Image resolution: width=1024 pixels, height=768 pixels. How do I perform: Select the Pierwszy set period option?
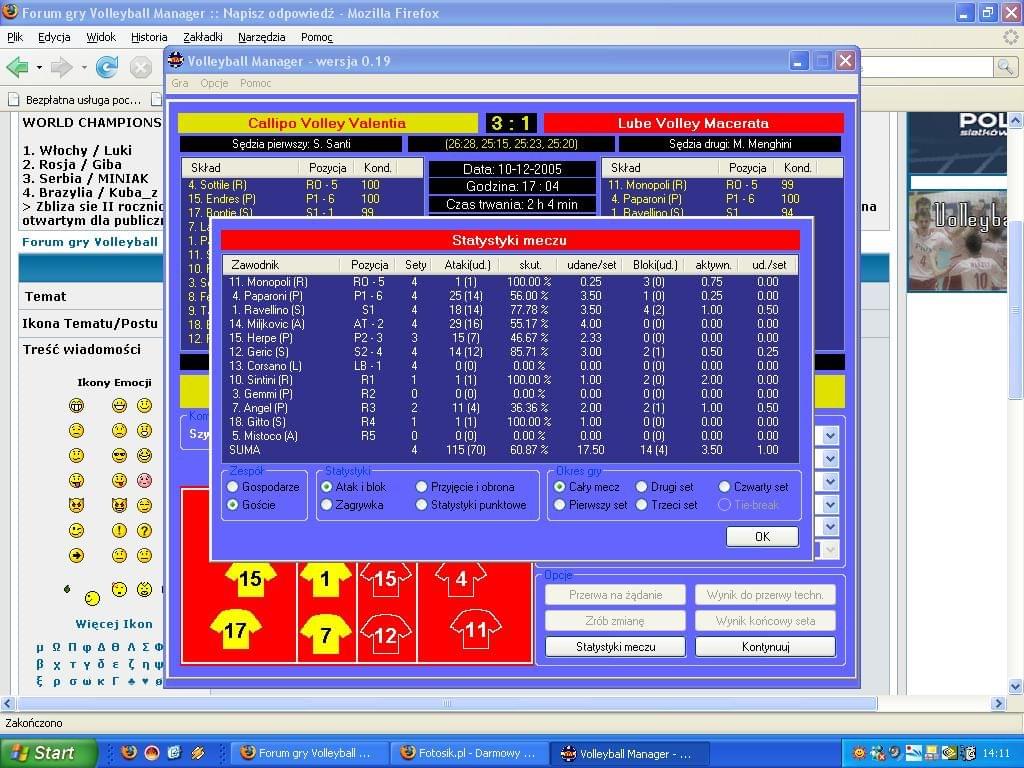point(560,505)
